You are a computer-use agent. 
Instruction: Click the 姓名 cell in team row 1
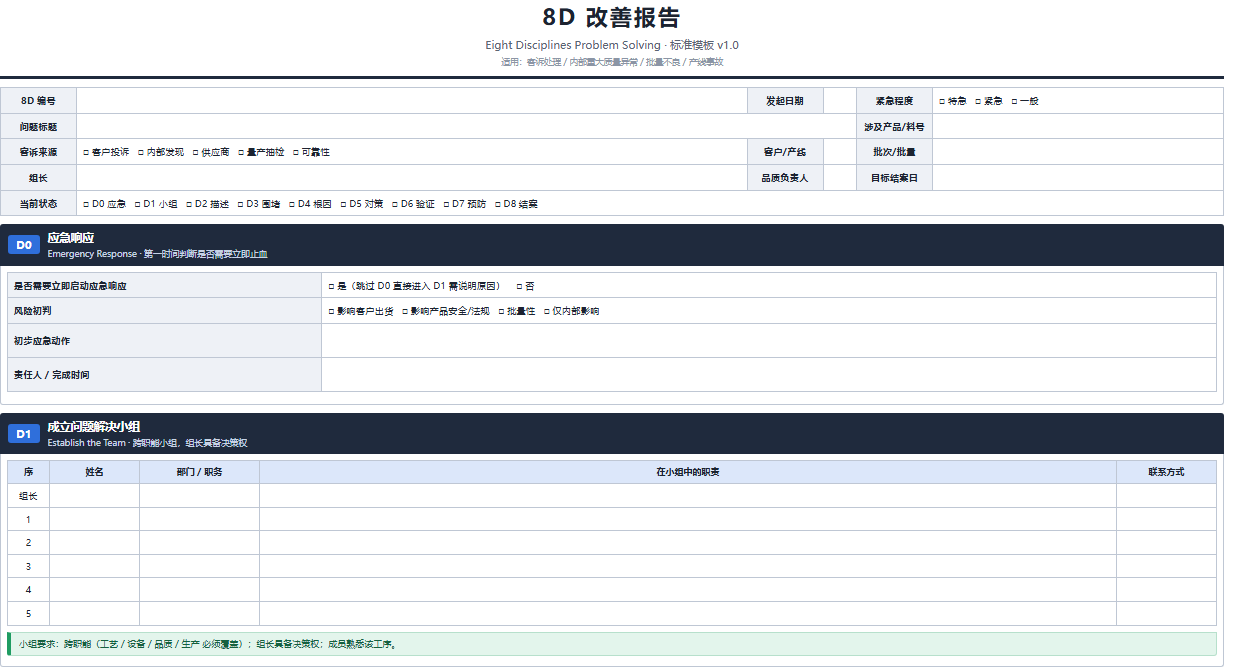[95, 520]
